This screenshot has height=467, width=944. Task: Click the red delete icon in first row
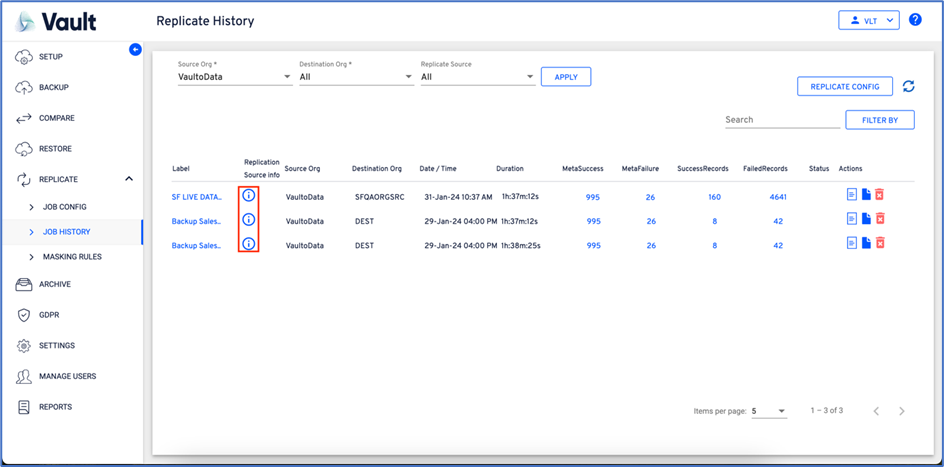(x=880, y=195)
